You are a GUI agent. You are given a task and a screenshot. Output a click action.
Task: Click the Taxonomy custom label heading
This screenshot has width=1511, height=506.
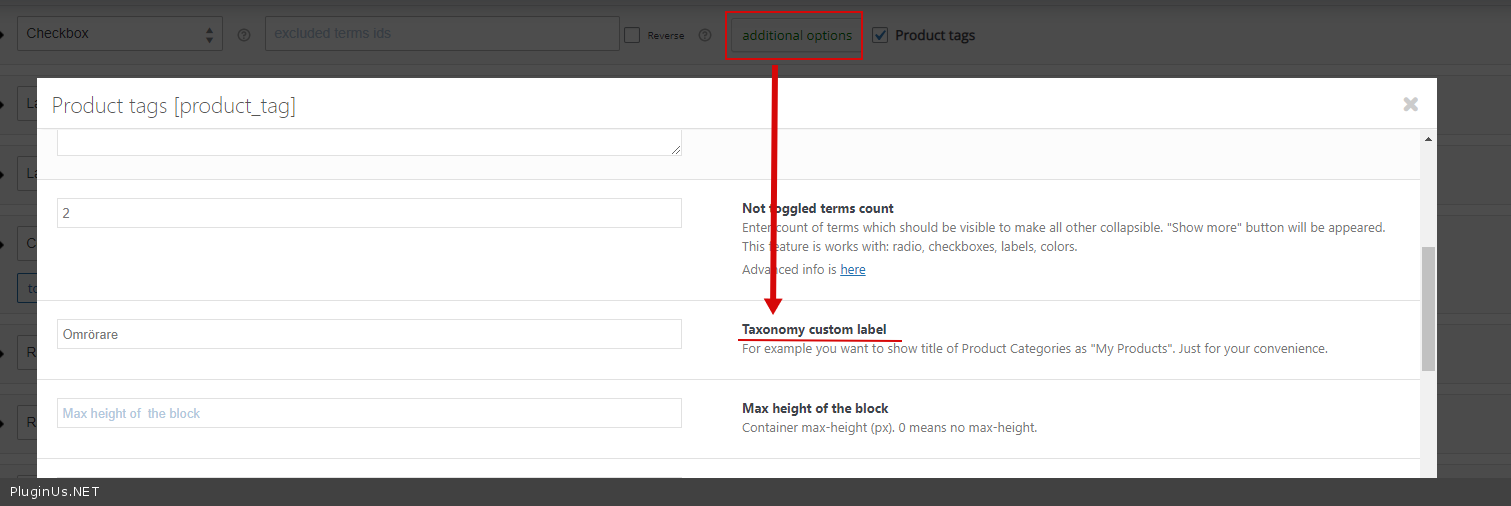813,330
